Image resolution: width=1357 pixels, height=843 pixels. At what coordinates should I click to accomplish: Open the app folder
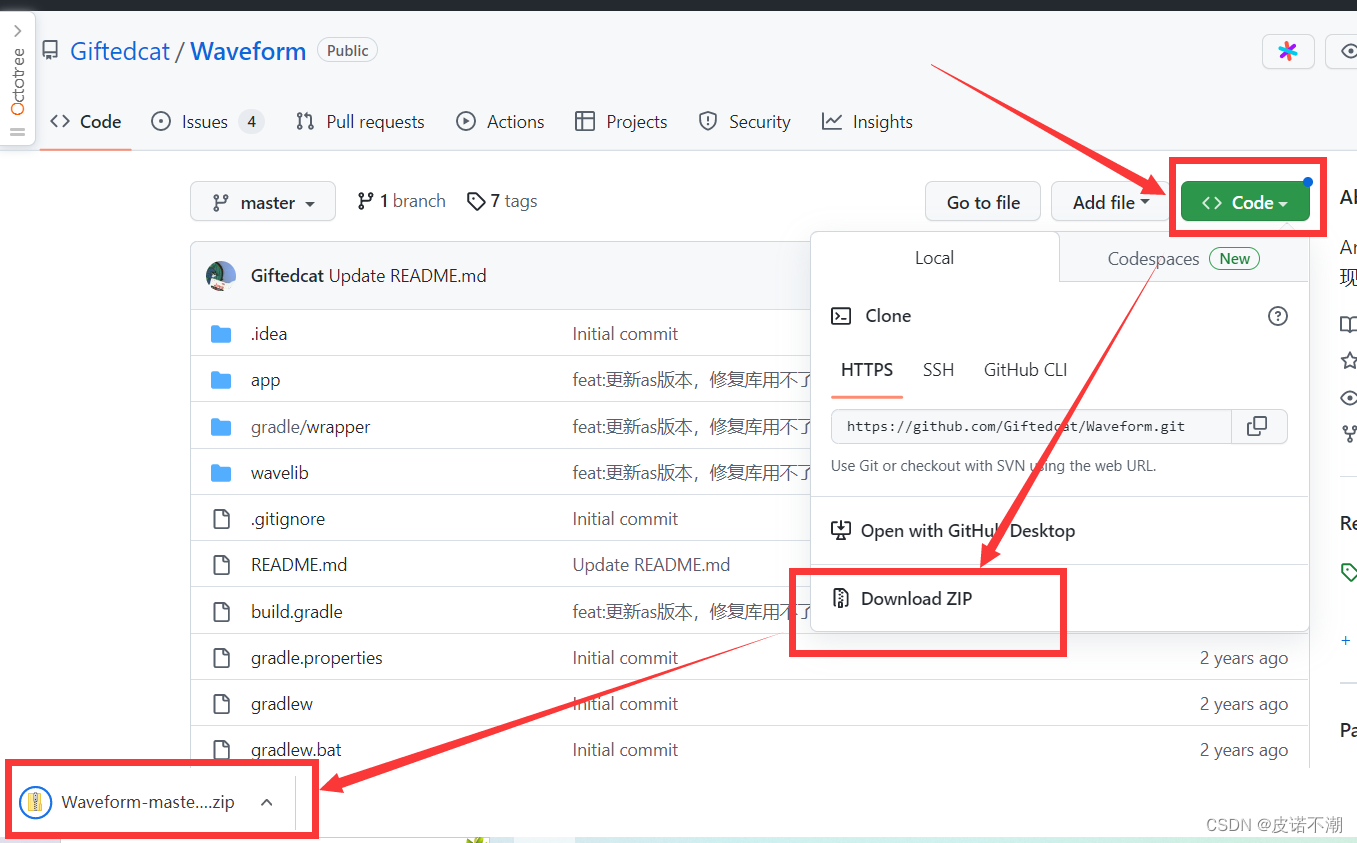265,380
